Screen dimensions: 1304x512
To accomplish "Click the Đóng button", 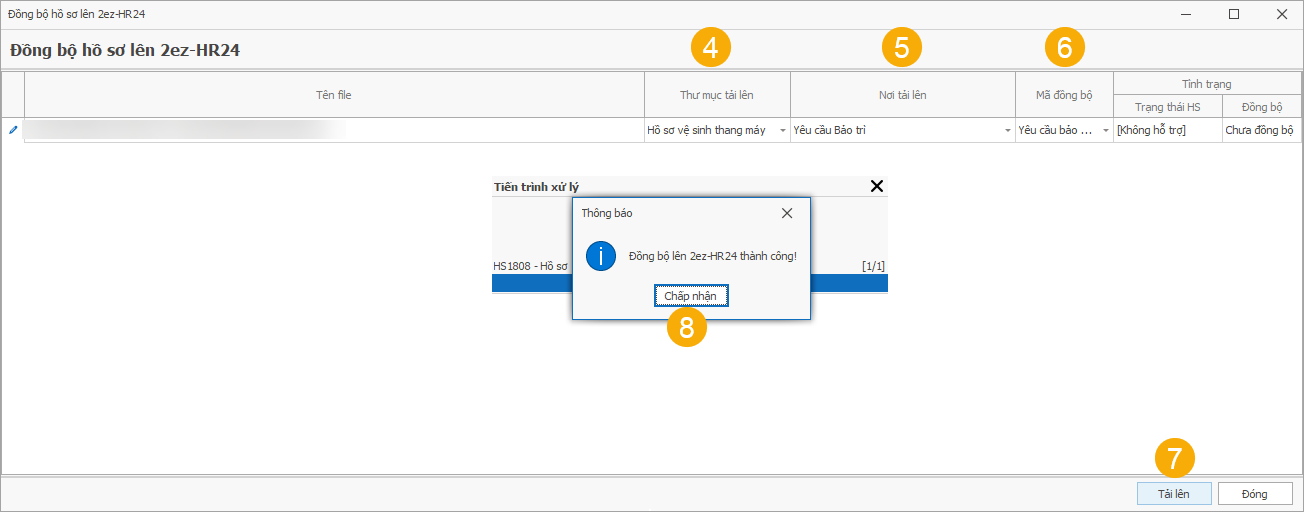I will [1254, 494].
